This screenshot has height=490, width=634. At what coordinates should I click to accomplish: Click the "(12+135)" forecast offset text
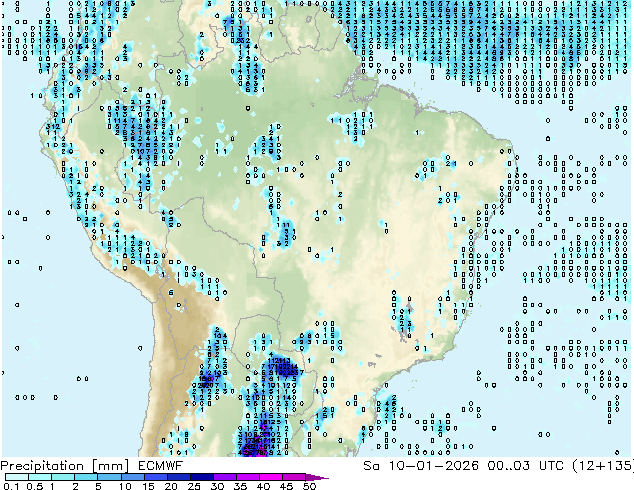coord(603,466)
